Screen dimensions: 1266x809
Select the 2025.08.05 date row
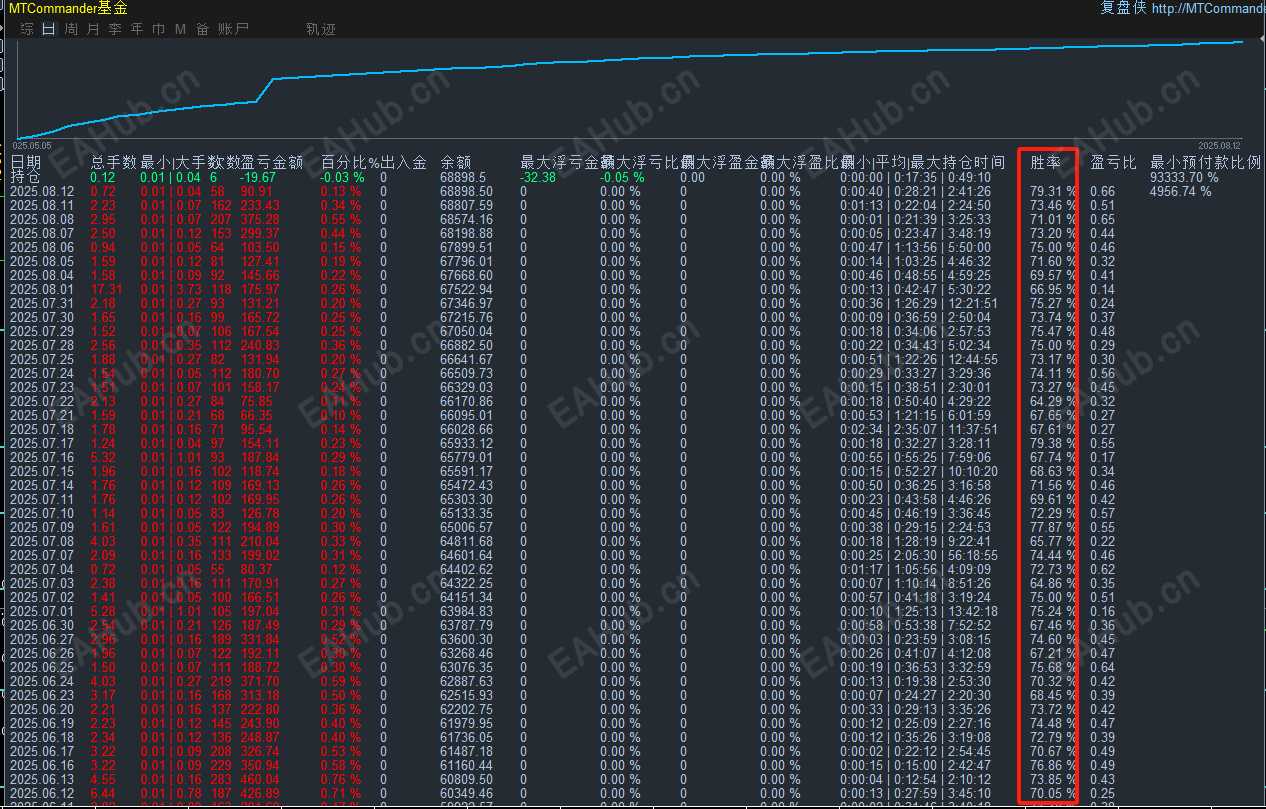(x=42, y=261)
